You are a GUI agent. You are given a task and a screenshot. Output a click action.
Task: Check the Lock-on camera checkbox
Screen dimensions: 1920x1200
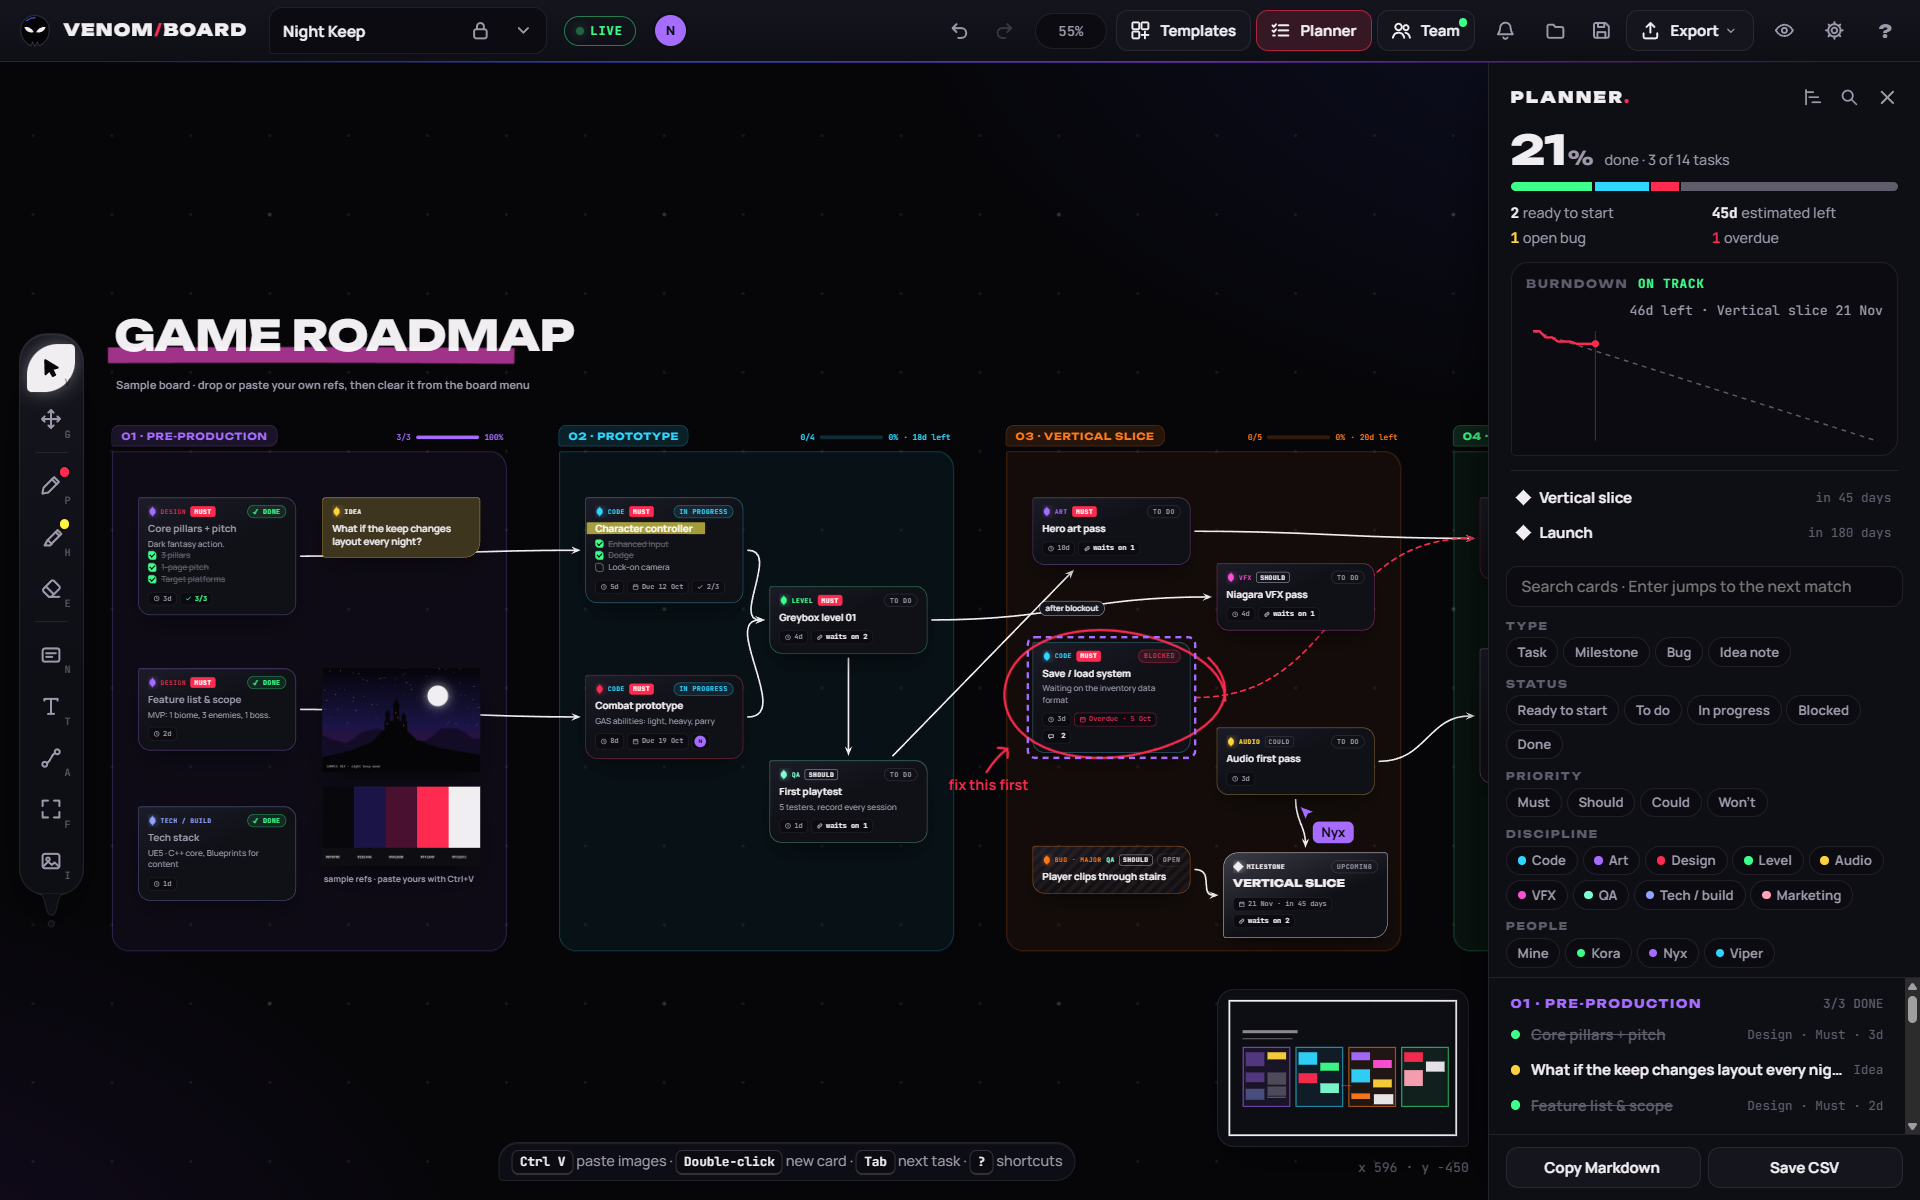(x=600, y=567)
